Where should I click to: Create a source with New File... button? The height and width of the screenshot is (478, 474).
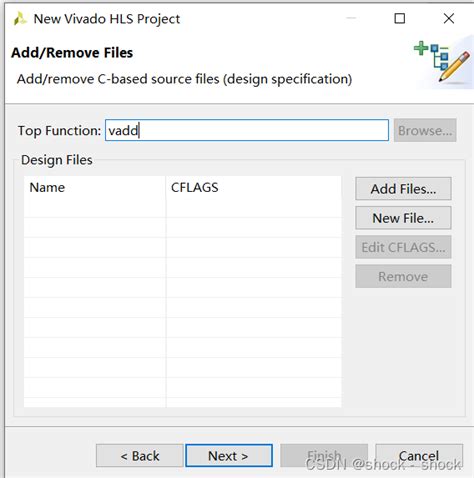[x=403, y=218]
